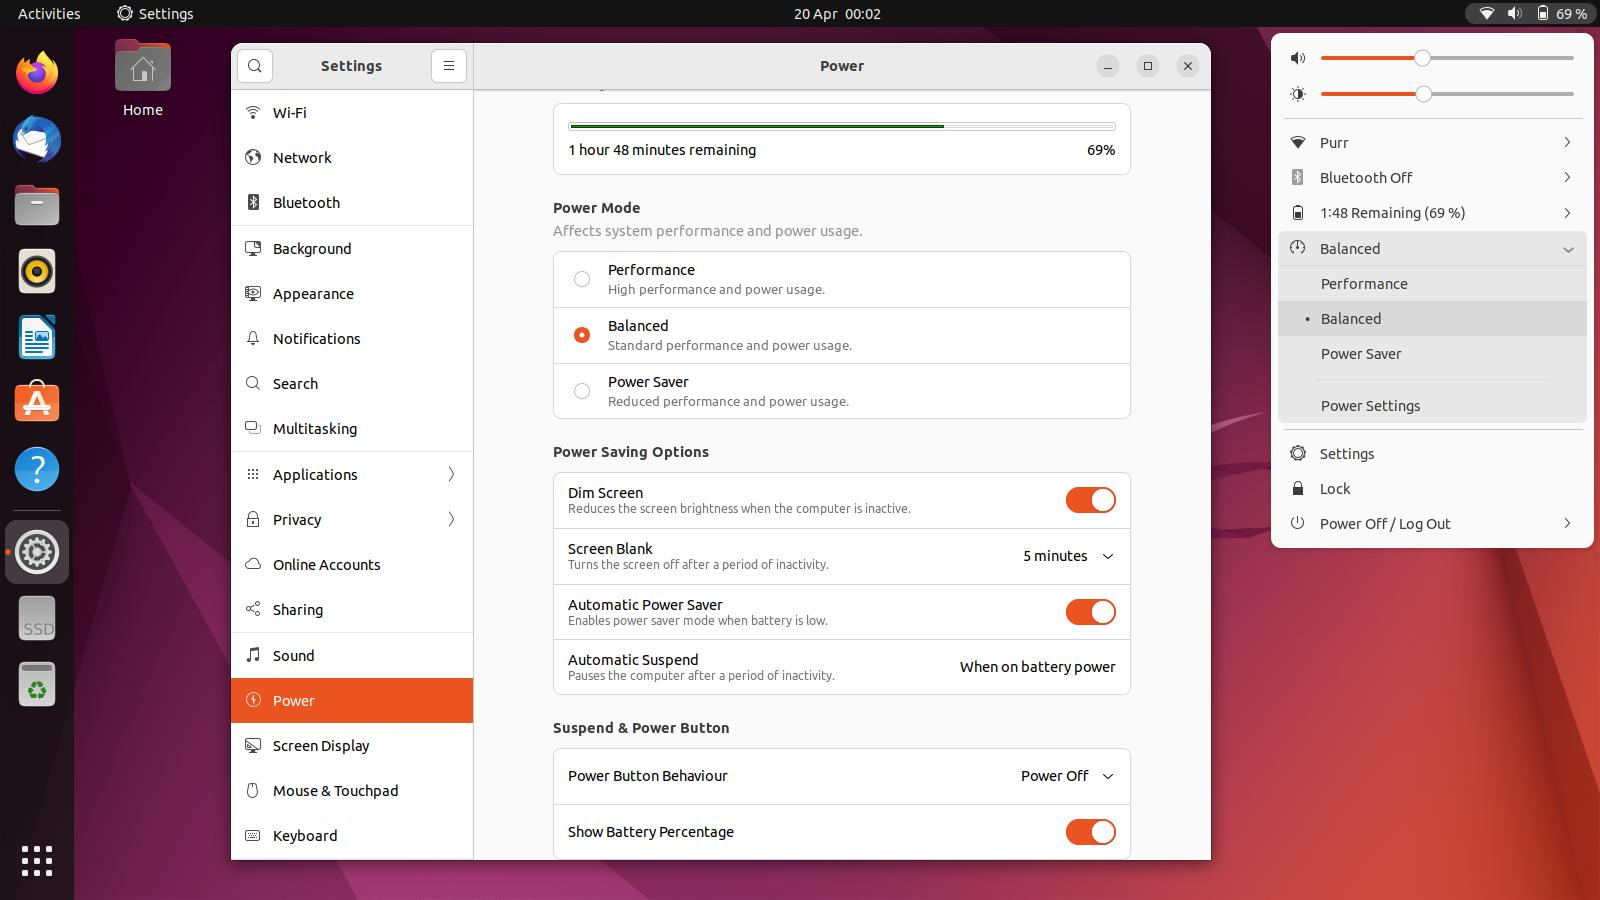The height and width of the screenshot is (900, 1600).
Task: Open the Appearance settings section
Action: (312, 293)
